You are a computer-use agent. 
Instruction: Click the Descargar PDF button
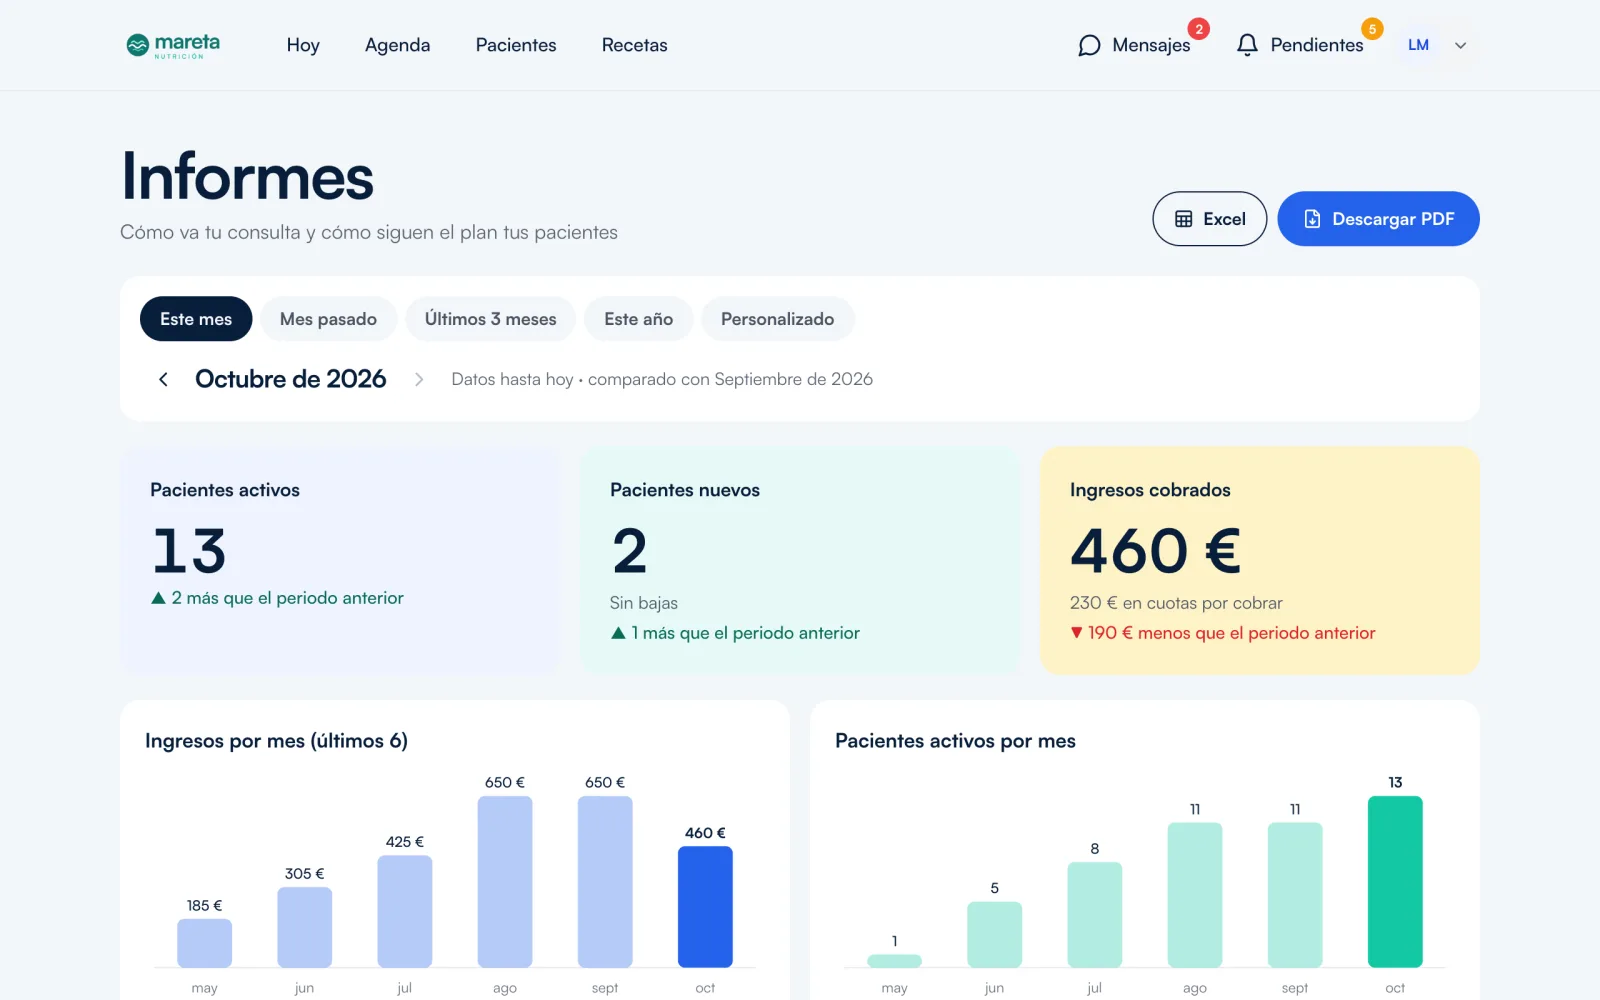pos(1378,219)
